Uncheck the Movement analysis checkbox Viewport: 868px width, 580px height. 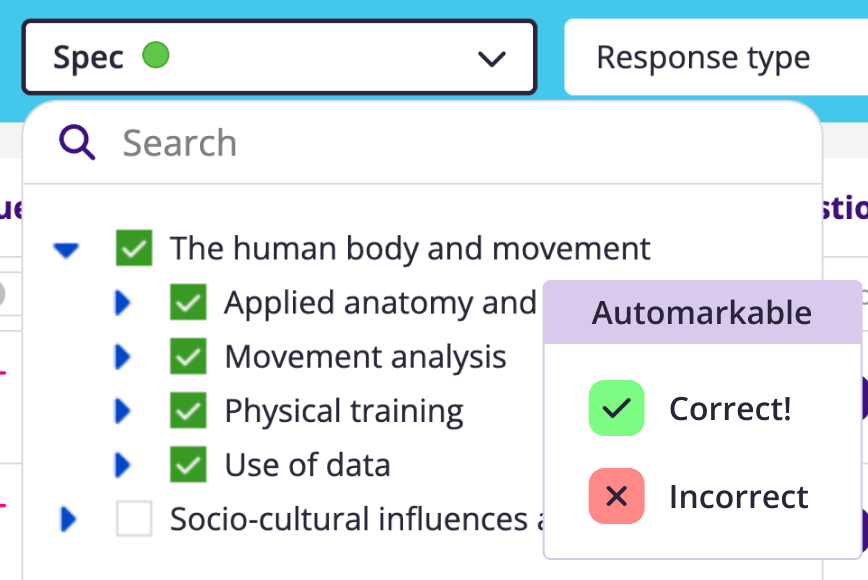pos(188,356)
